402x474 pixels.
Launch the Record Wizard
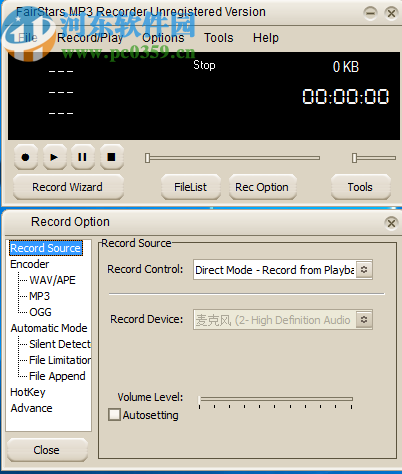pos(68,187)
